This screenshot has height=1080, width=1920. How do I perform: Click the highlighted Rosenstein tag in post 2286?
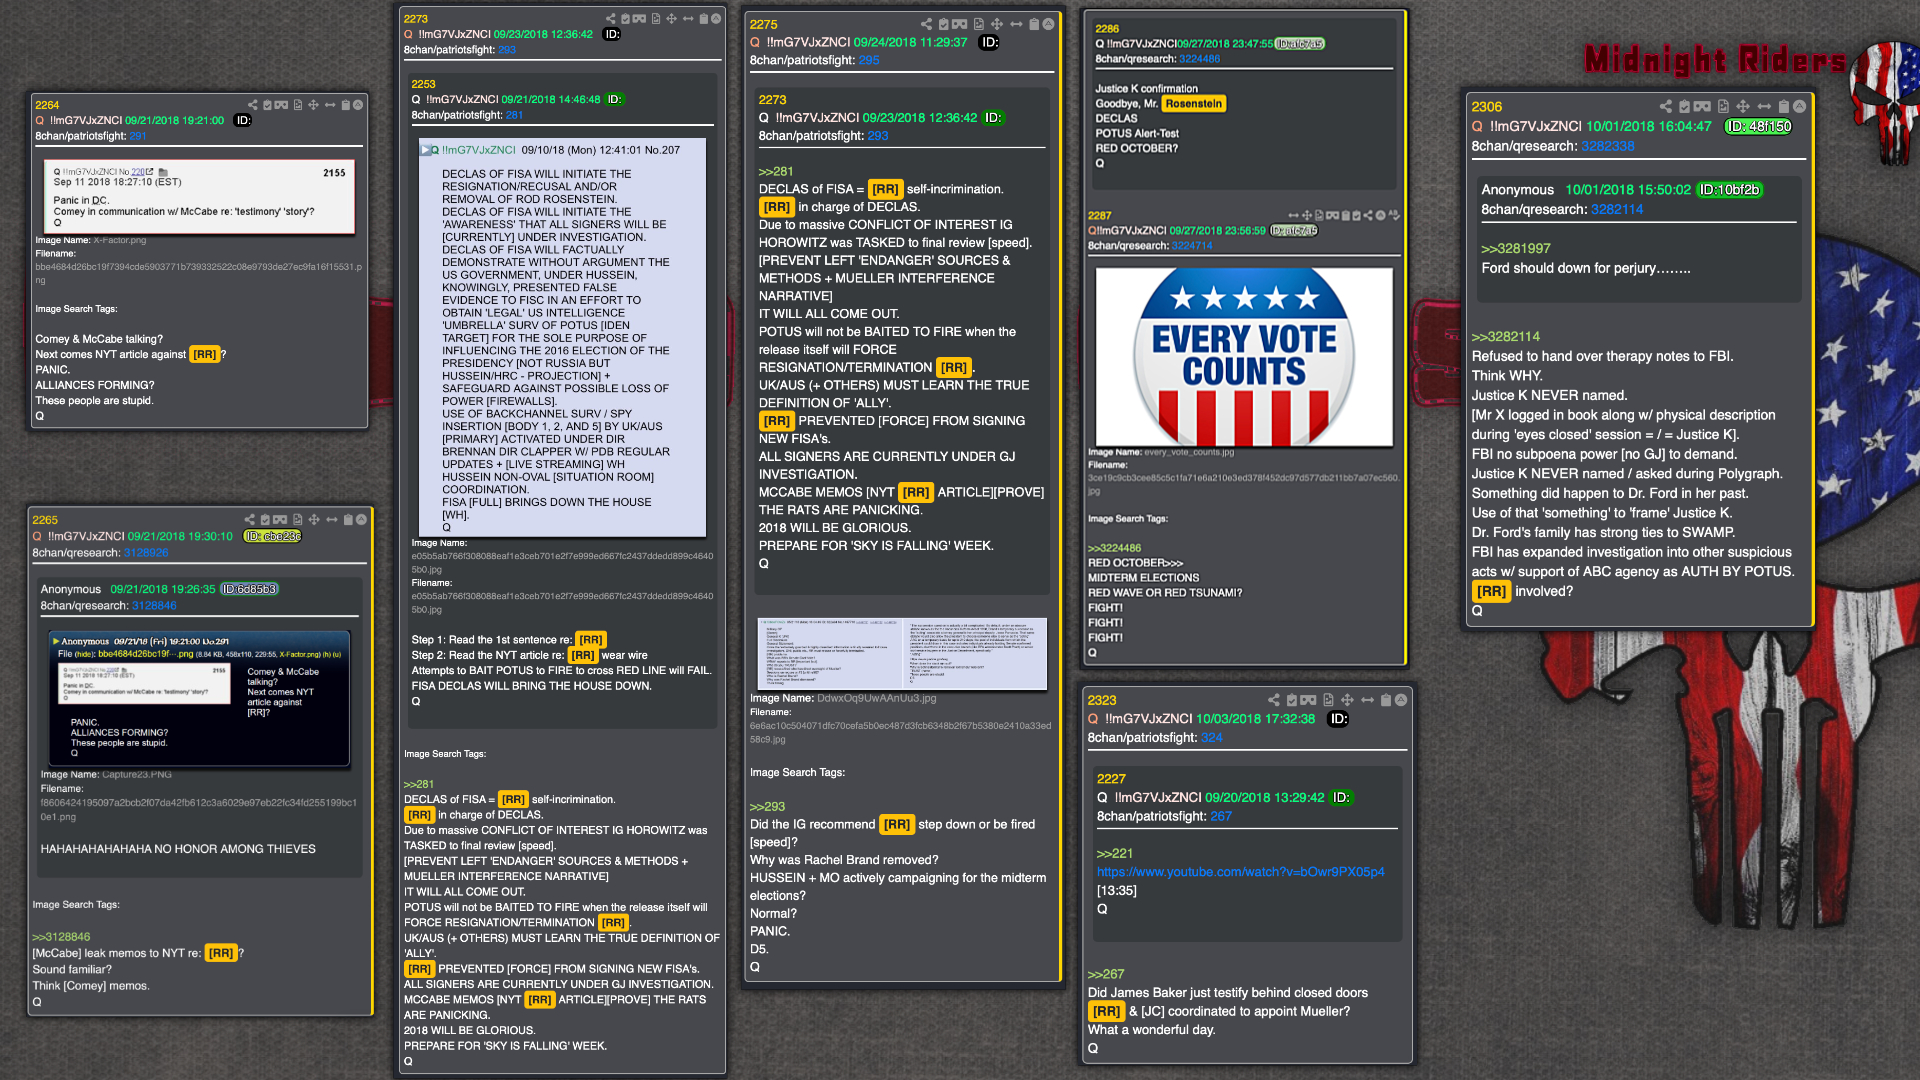point(1194,103)
